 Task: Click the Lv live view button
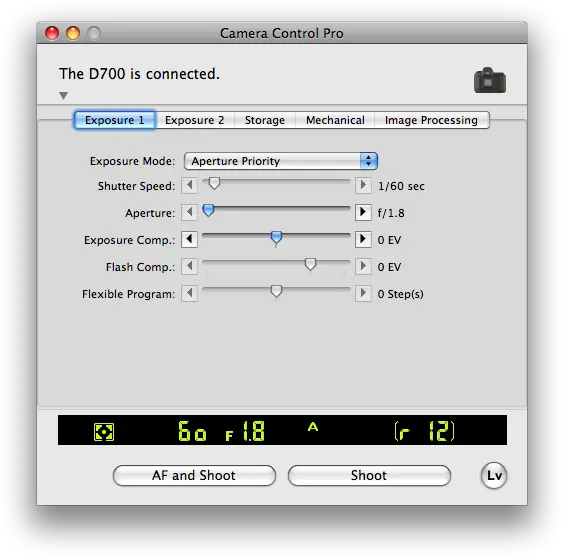tap(494, 476)
